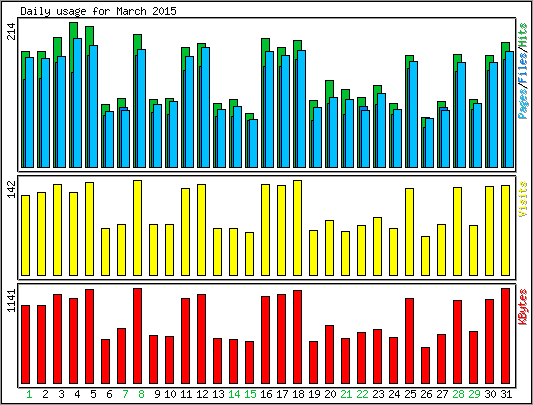Click green weekend day label 21
Screen dimensions: 533x405
[x=346, y=394]
